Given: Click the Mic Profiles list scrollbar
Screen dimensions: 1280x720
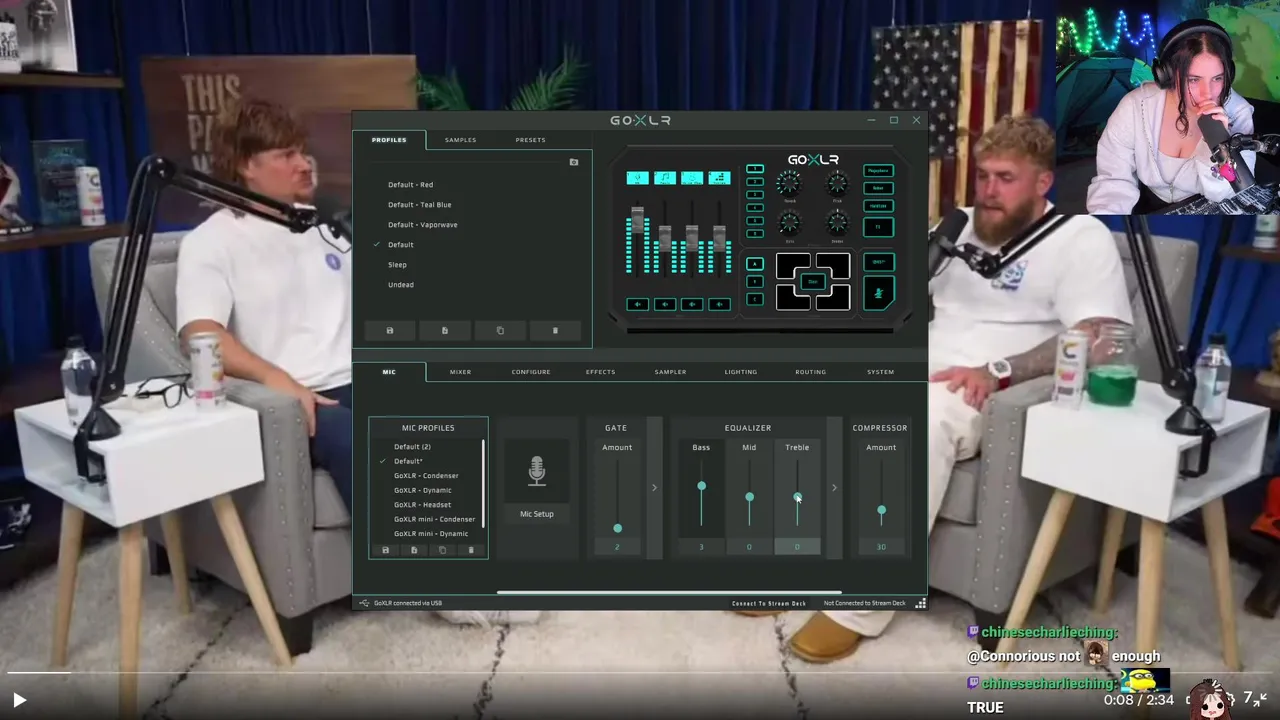Looking at the screenshot, I should coord(484,484).
